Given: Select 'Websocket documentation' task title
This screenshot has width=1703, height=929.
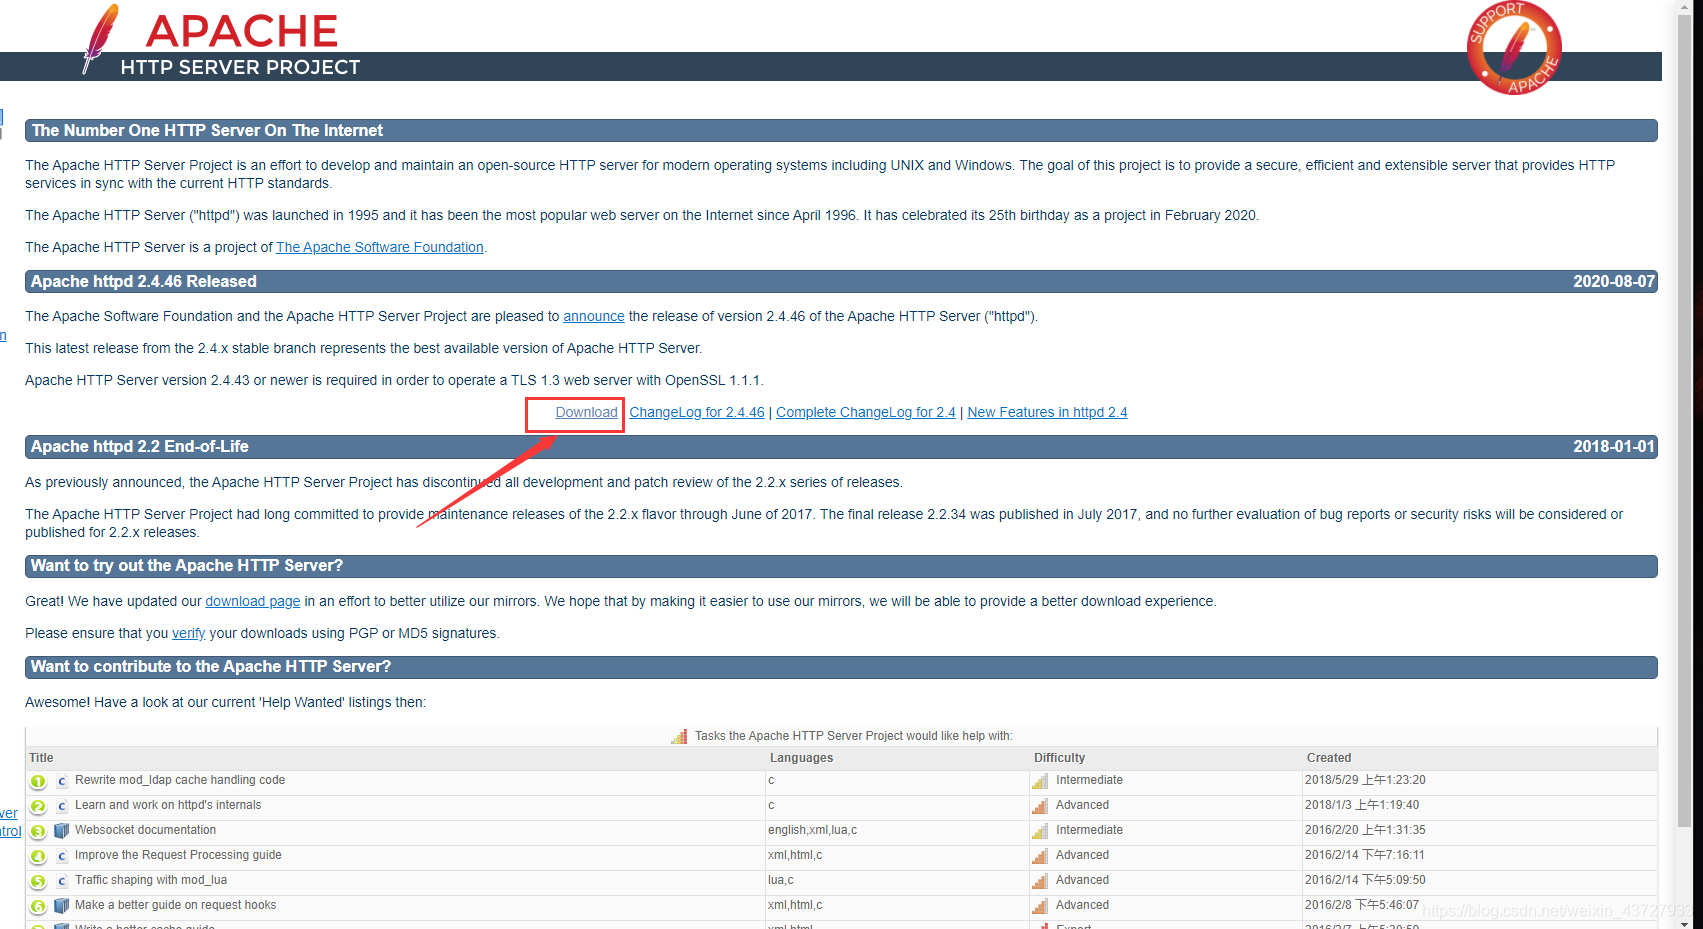Looking at the screenshot, I should coord(145,830).
